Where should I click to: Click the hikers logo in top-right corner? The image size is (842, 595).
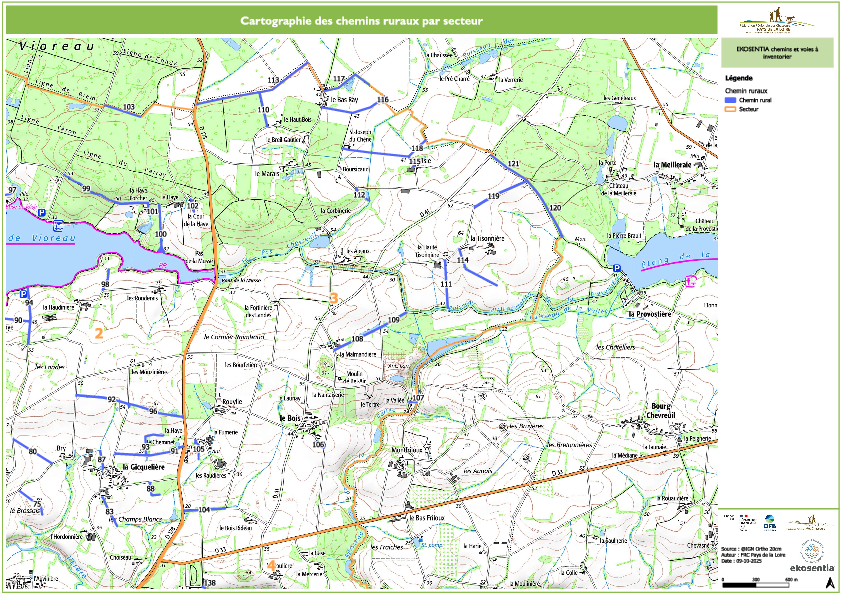[775, 20]
